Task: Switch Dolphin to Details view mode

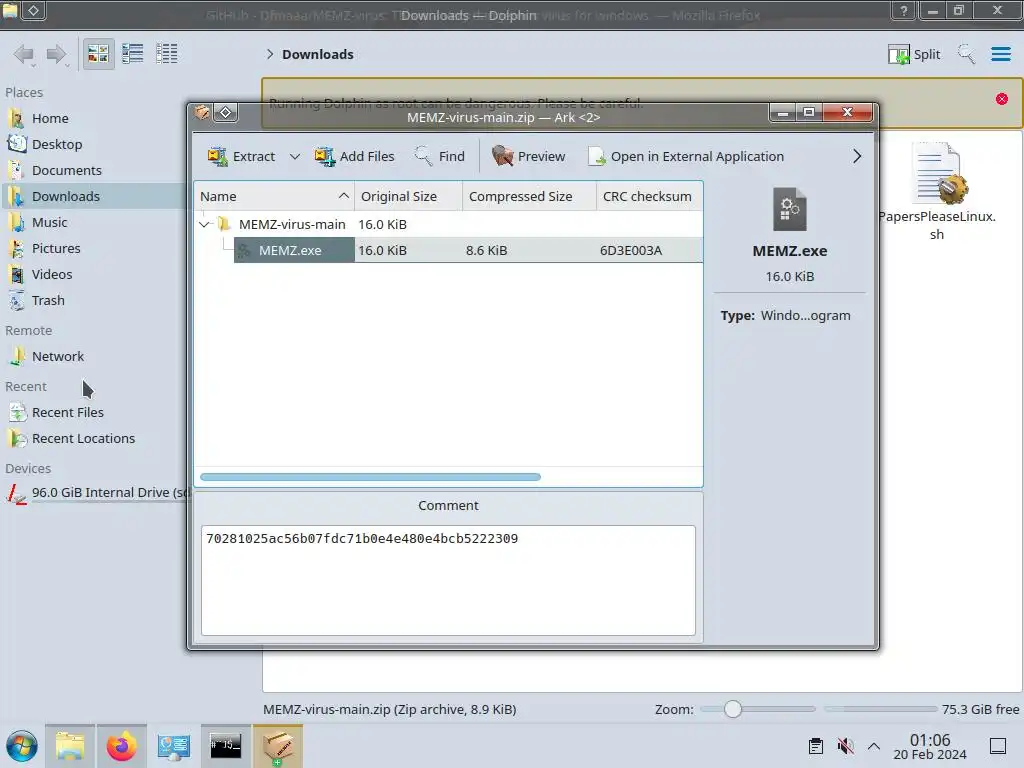Action: pyautogui.click(x=167, y=54)
